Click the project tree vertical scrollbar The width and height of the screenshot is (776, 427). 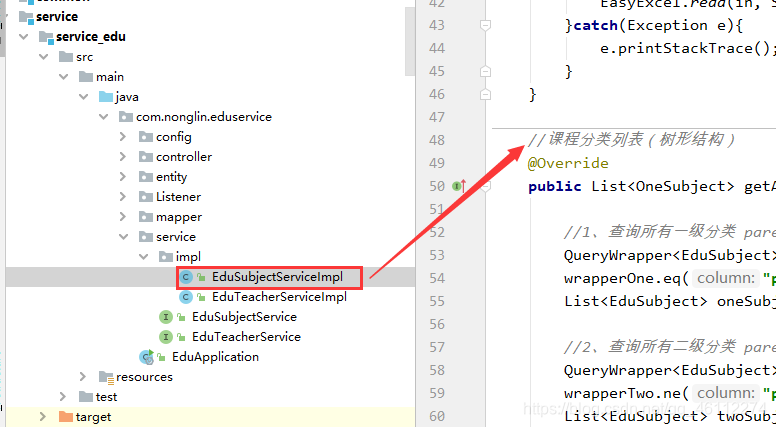click(410, 41)
